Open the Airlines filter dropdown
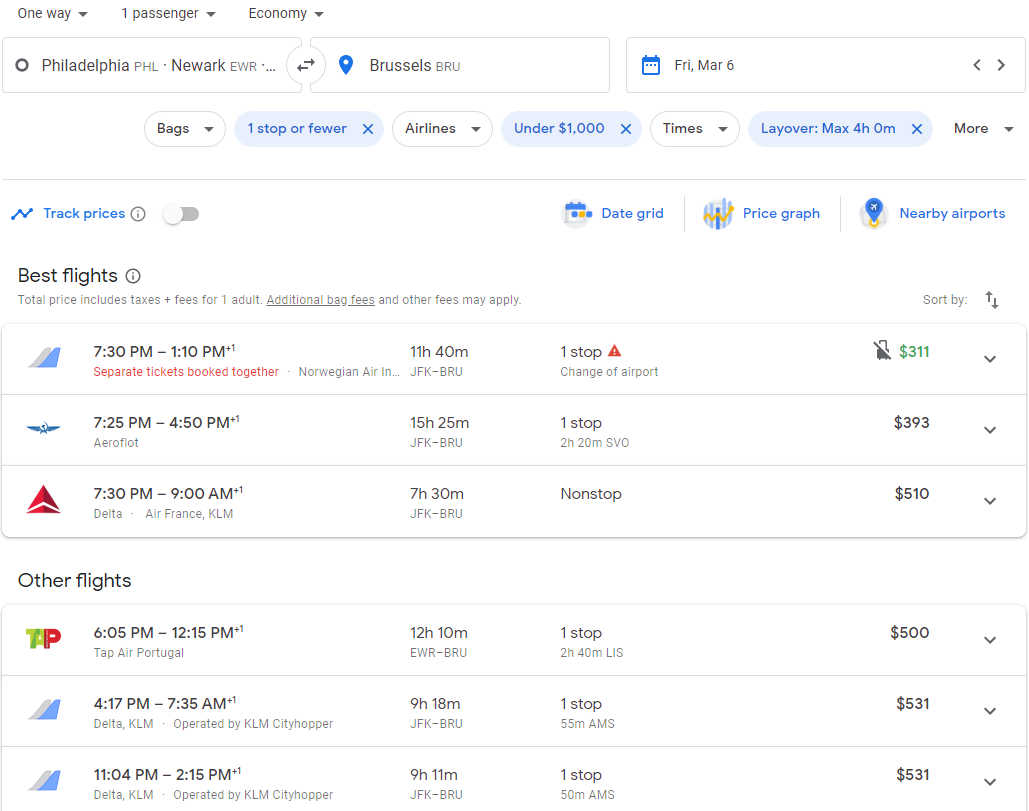Image resolution: width=1029 pixels, height=811 pixels. (442, 129)
